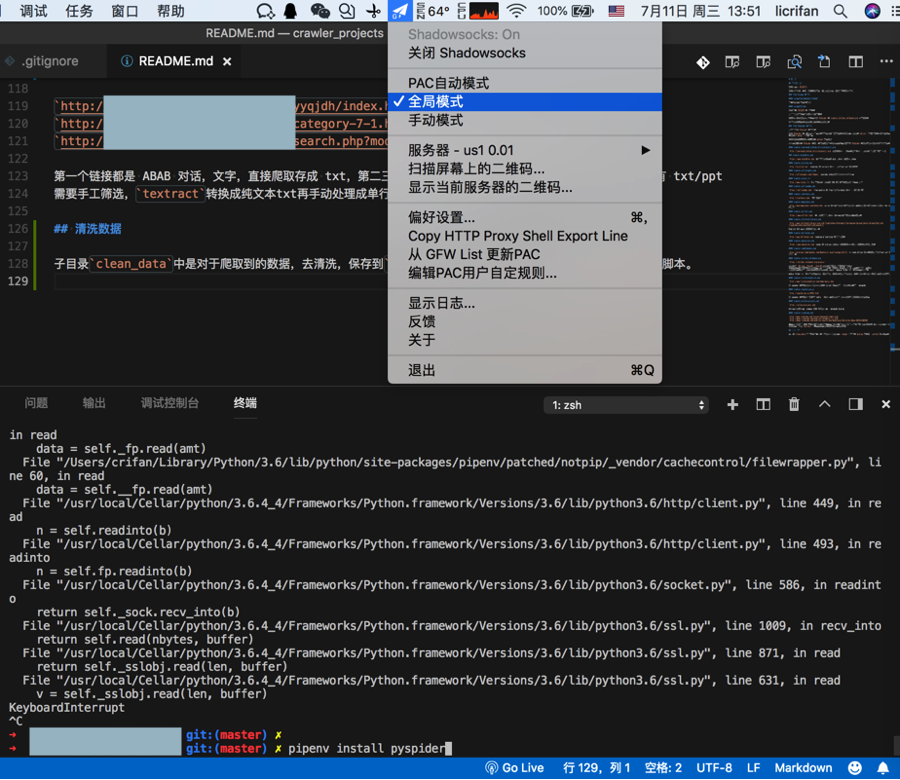The height and width of the screenshot is (780, 900).
Task: Choose 关闭 Shadowsocks menu entry
Action: pyautogui.click(x=525, y=53)
